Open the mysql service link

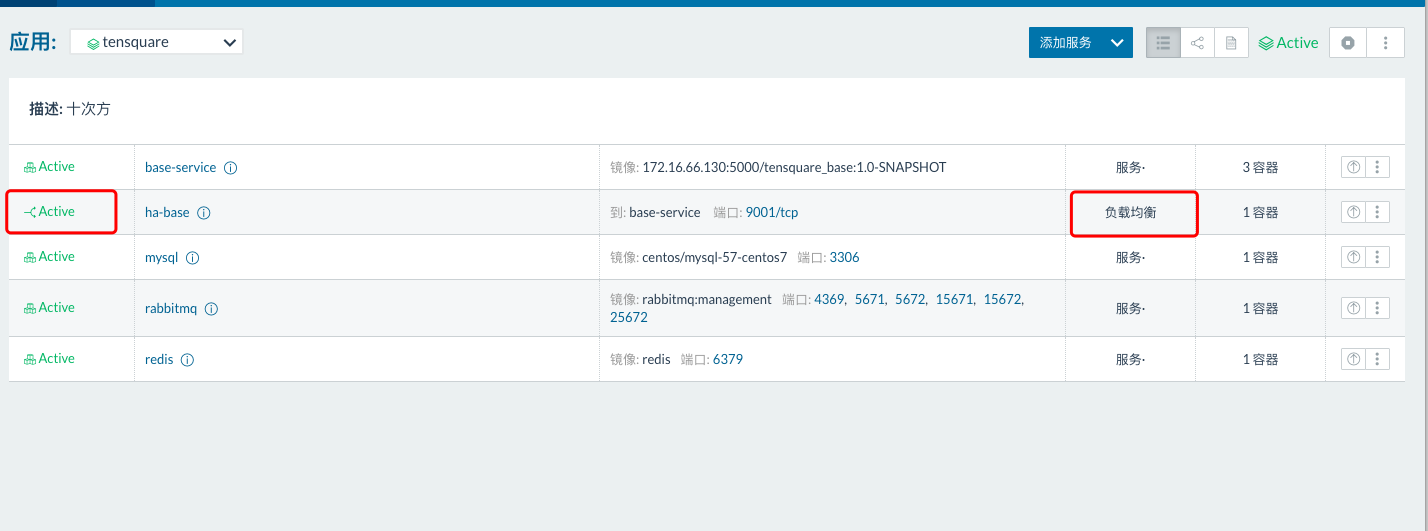(161, 257)
